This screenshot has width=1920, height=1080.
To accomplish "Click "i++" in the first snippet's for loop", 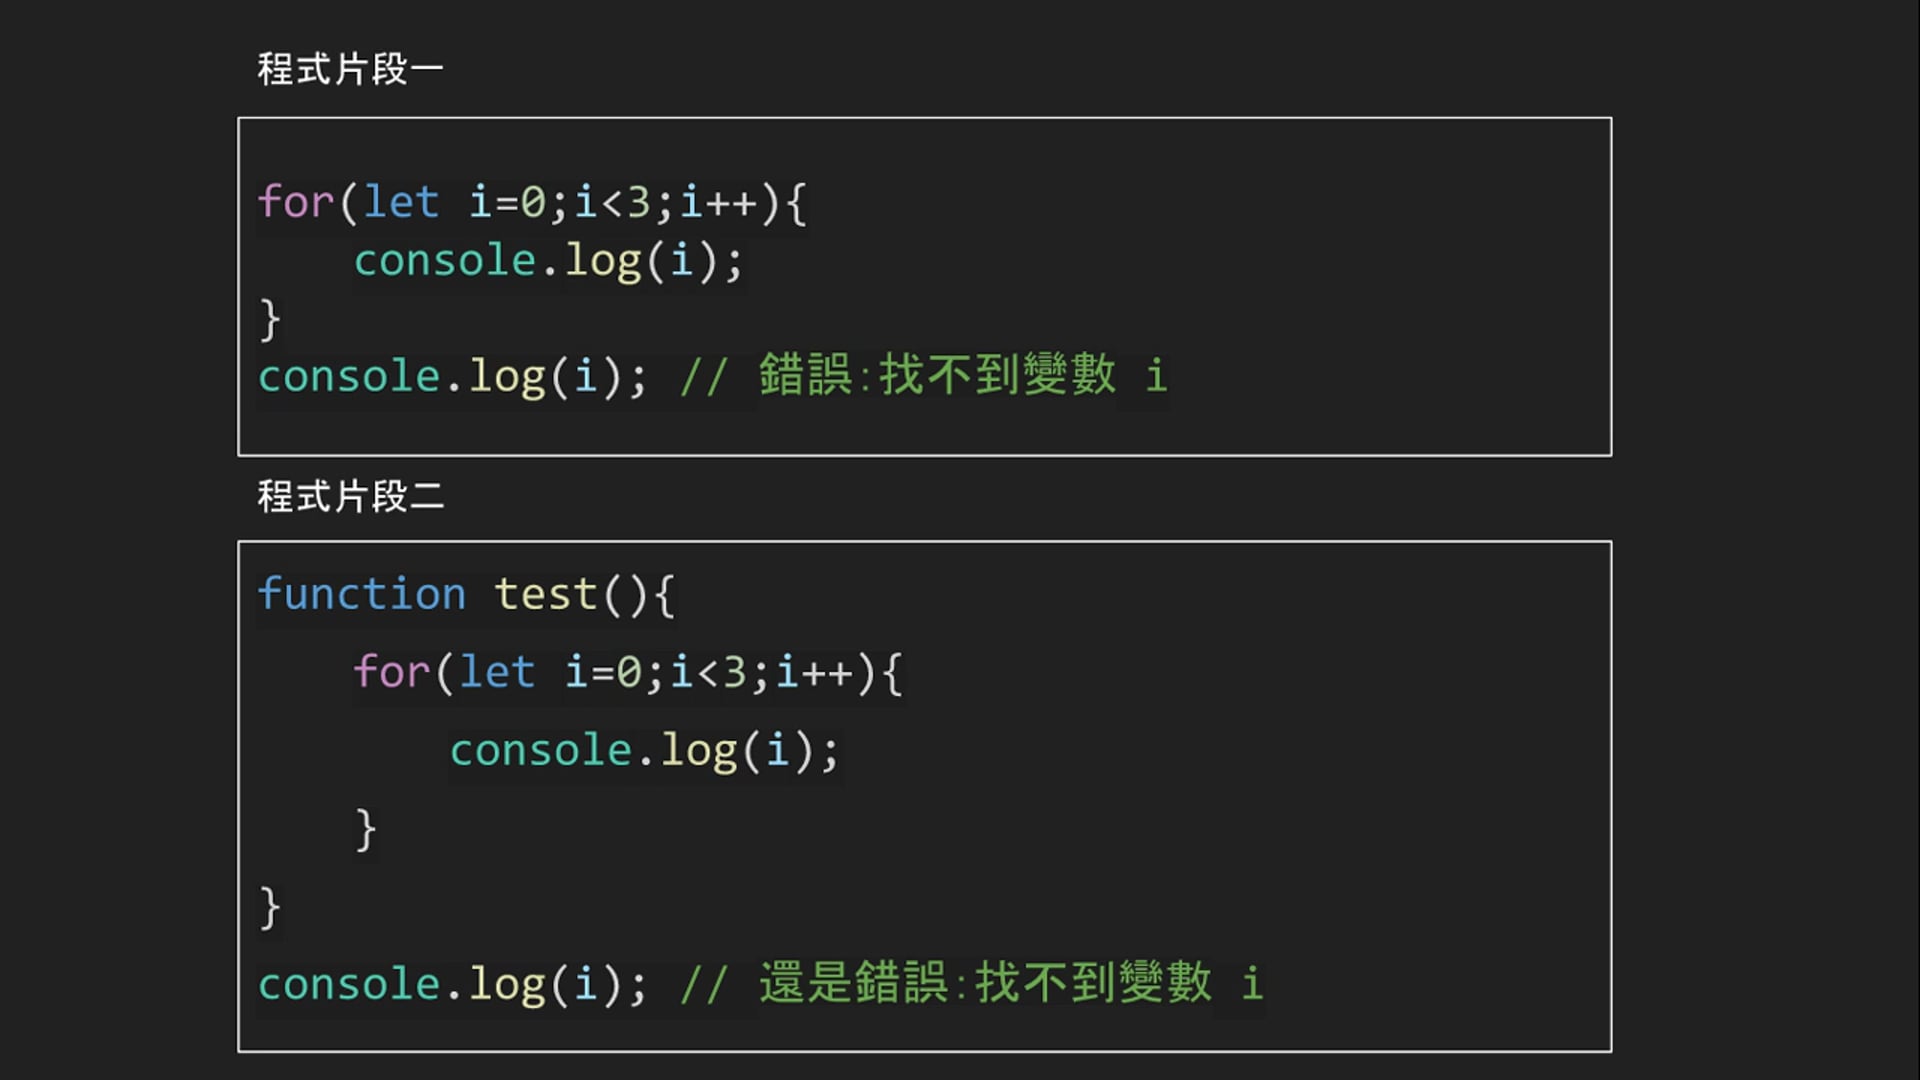I will coord(718,202).
